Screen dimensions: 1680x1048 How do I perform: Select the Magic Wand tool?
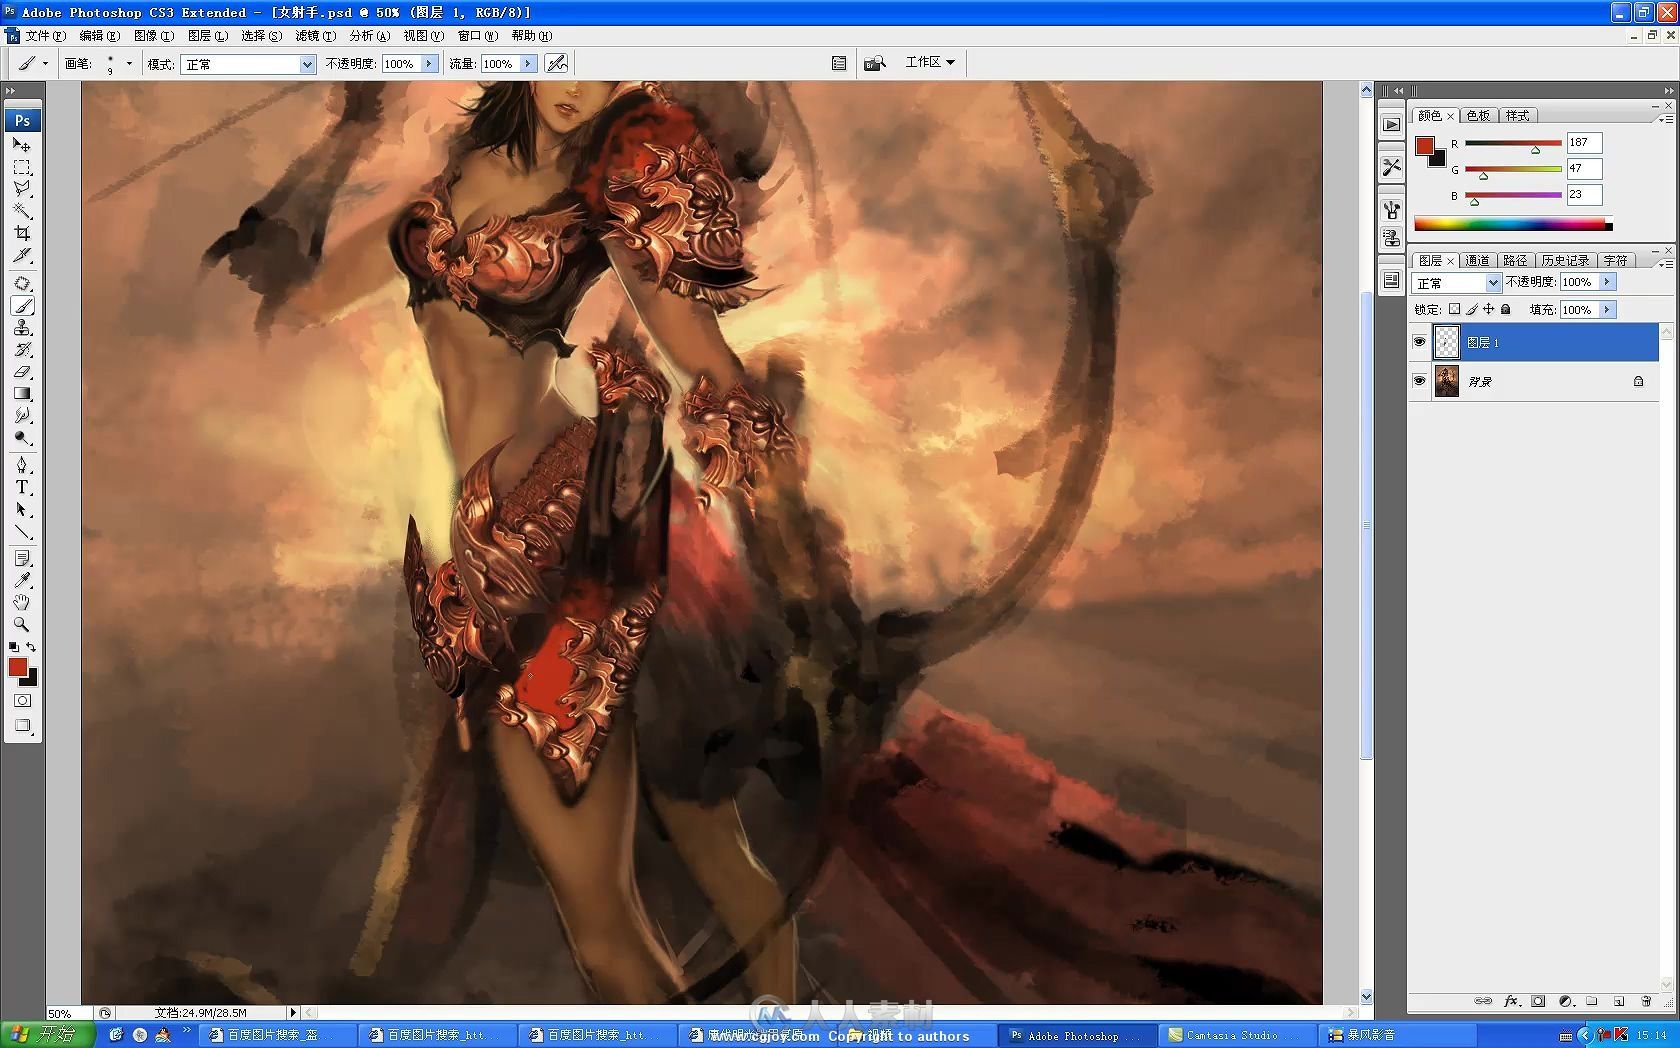pos(22,211)
